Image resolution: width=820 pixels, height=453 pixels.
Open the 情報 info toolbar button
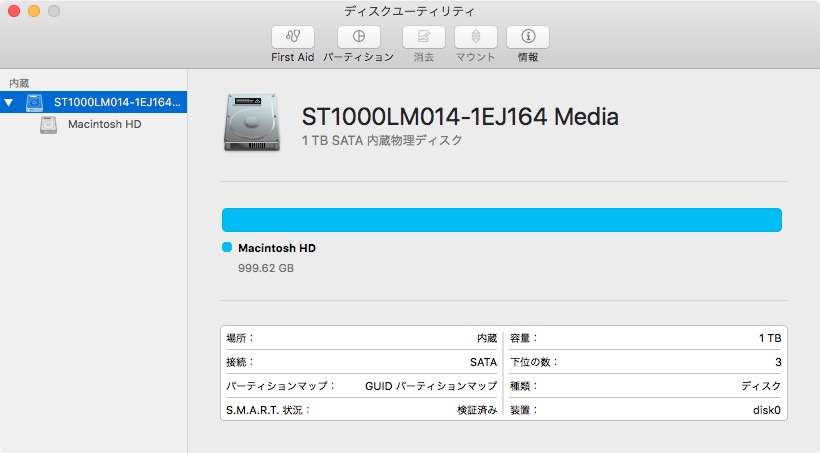(x=527, y=37)
